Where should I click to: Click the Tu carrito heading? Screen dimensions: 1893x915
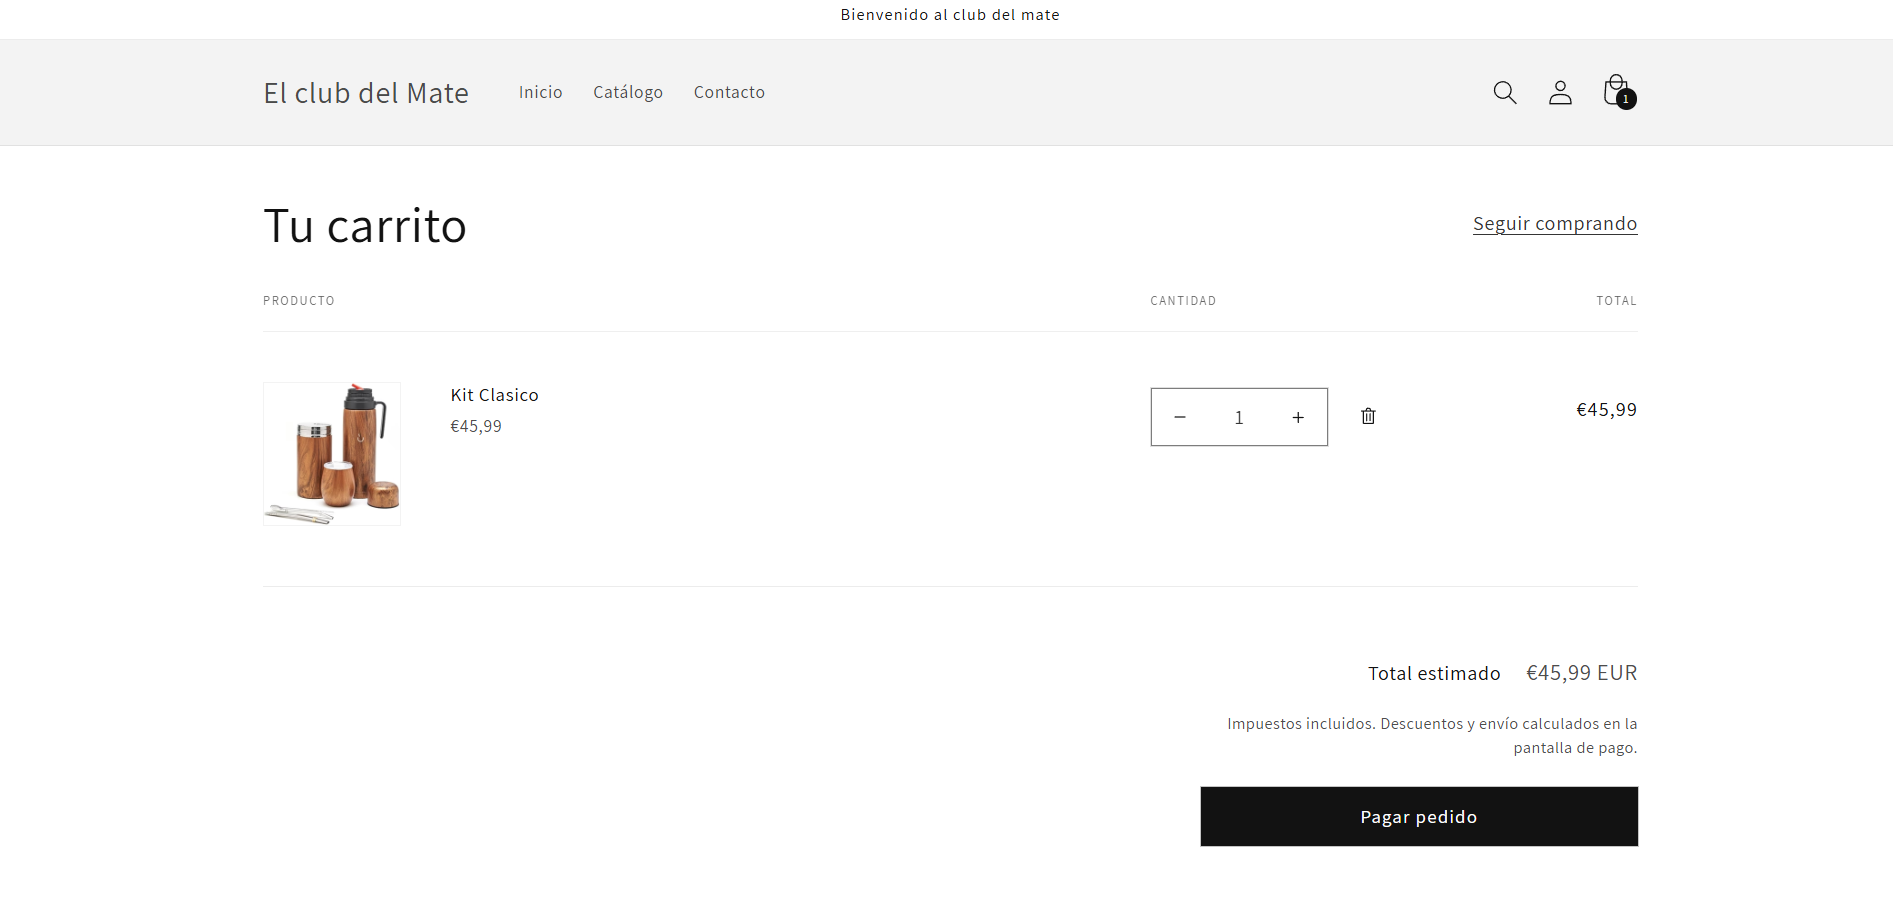365,226
